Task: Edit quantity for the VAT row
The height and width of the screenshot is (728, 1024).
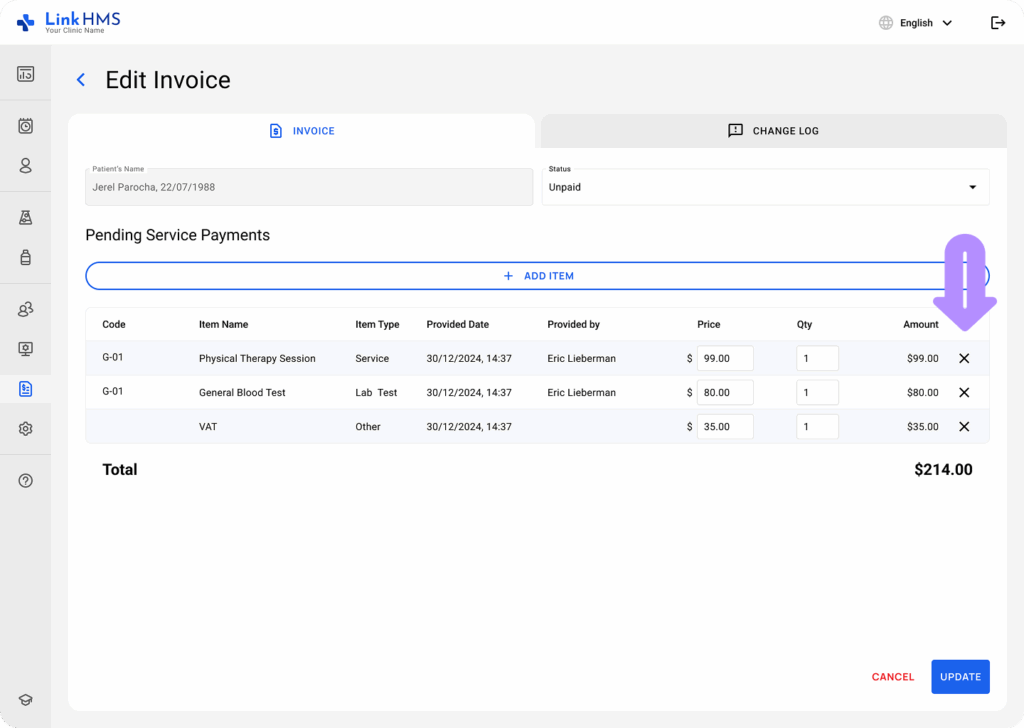Action: (x=817, y=426)
